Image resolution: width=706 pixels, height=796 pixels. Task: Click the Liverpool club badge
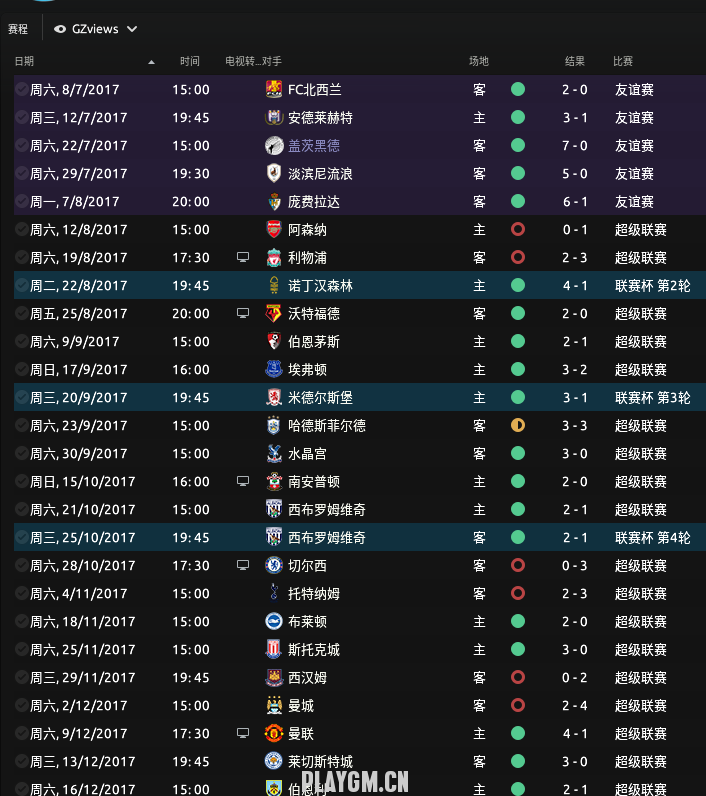click(274, 257)
